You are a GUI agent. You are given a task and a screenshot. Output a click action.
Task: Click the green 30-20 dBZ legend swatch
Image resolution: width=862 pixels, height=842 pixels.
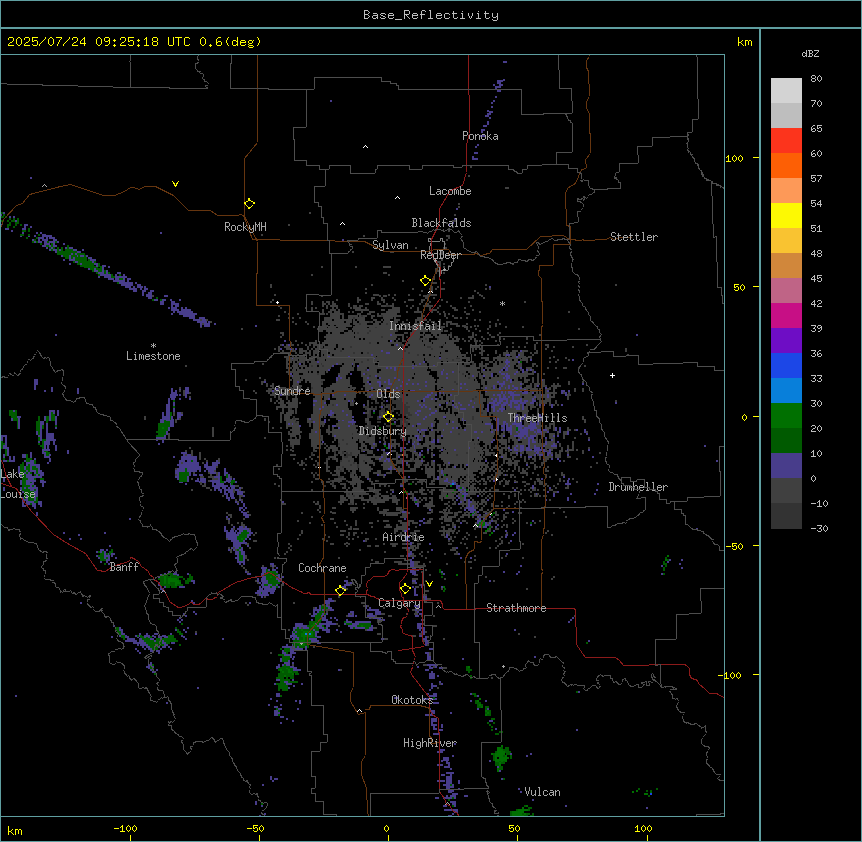tap(786, 416)
